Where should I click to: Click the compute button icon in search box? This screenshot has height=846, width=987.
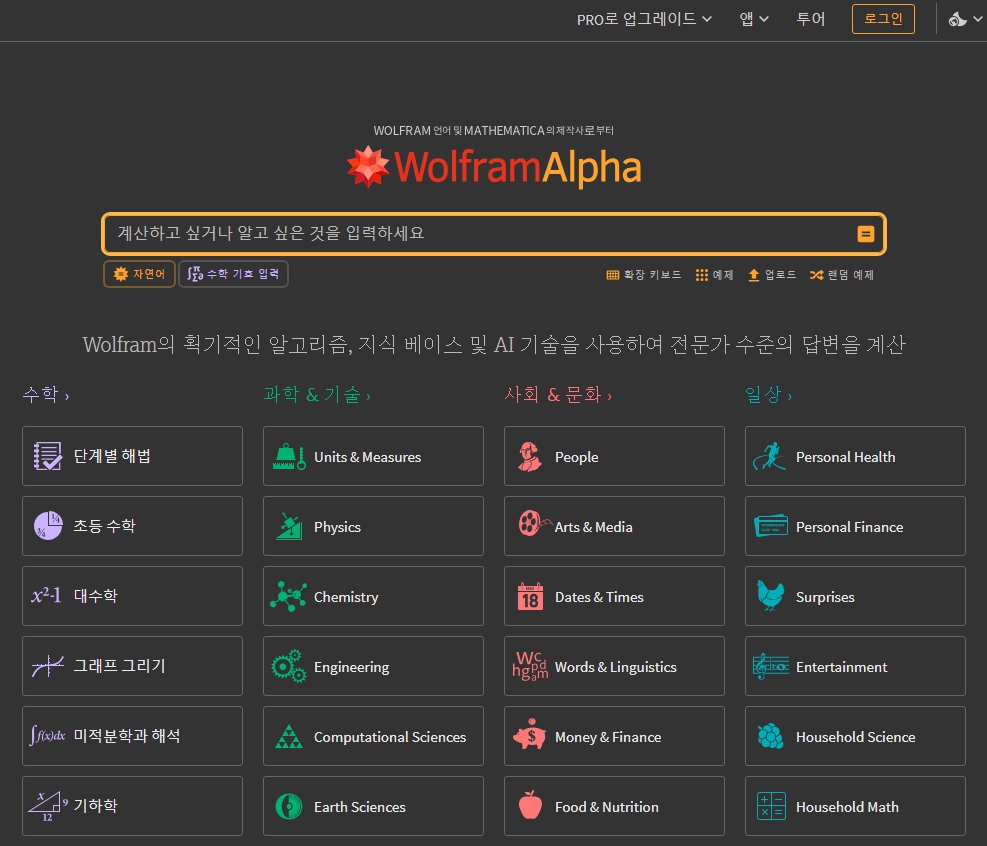tap(866, 234)
